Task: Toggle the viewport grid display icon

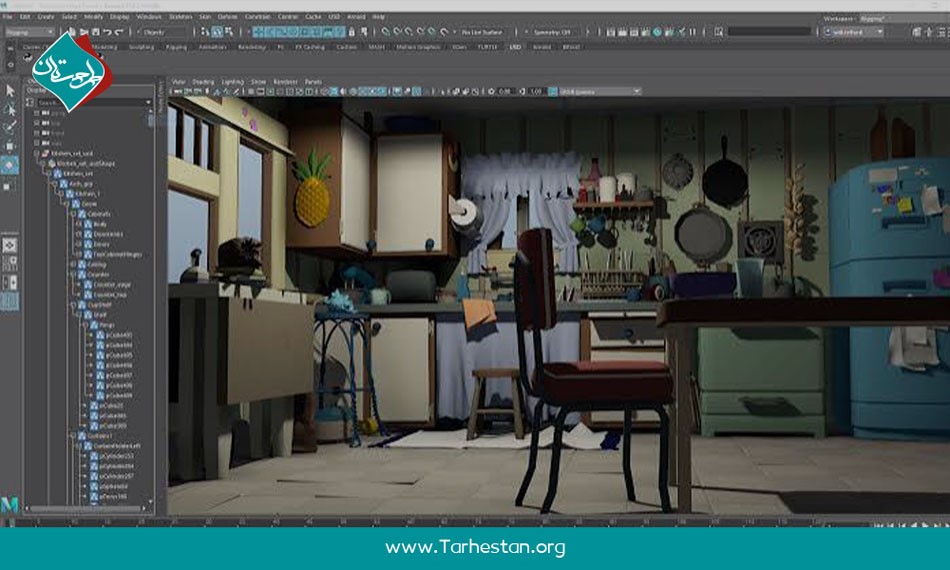Action: [x=251, y=91]
